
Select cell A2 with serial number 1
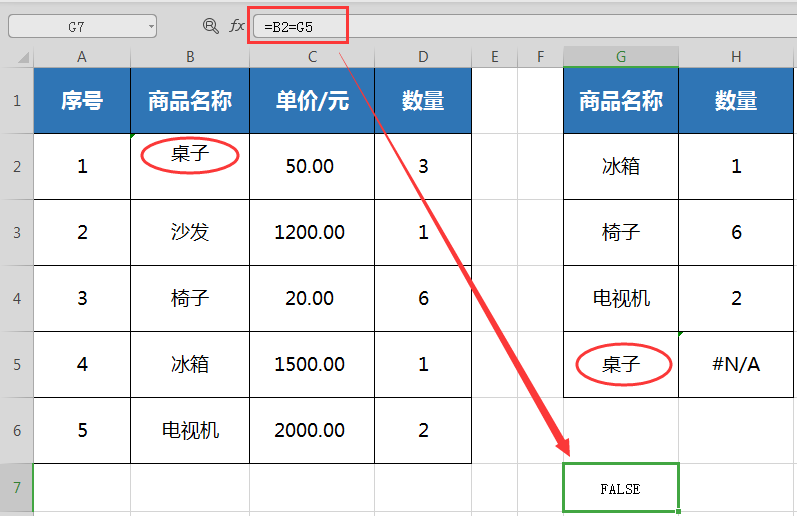[x=82, y=167]
